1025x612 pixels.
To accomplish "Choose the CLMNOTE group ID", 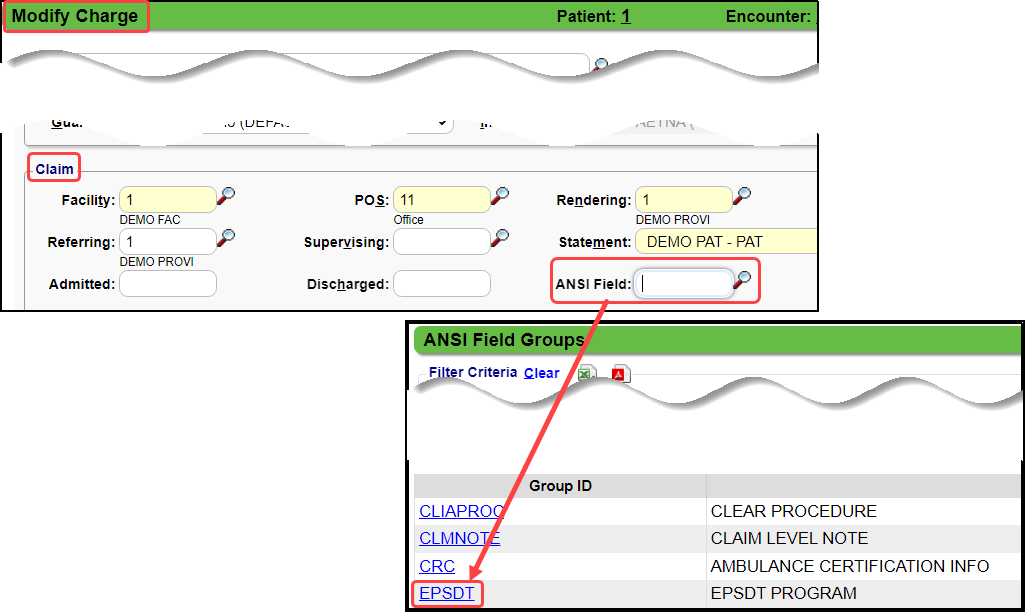I will pos(460,538).
